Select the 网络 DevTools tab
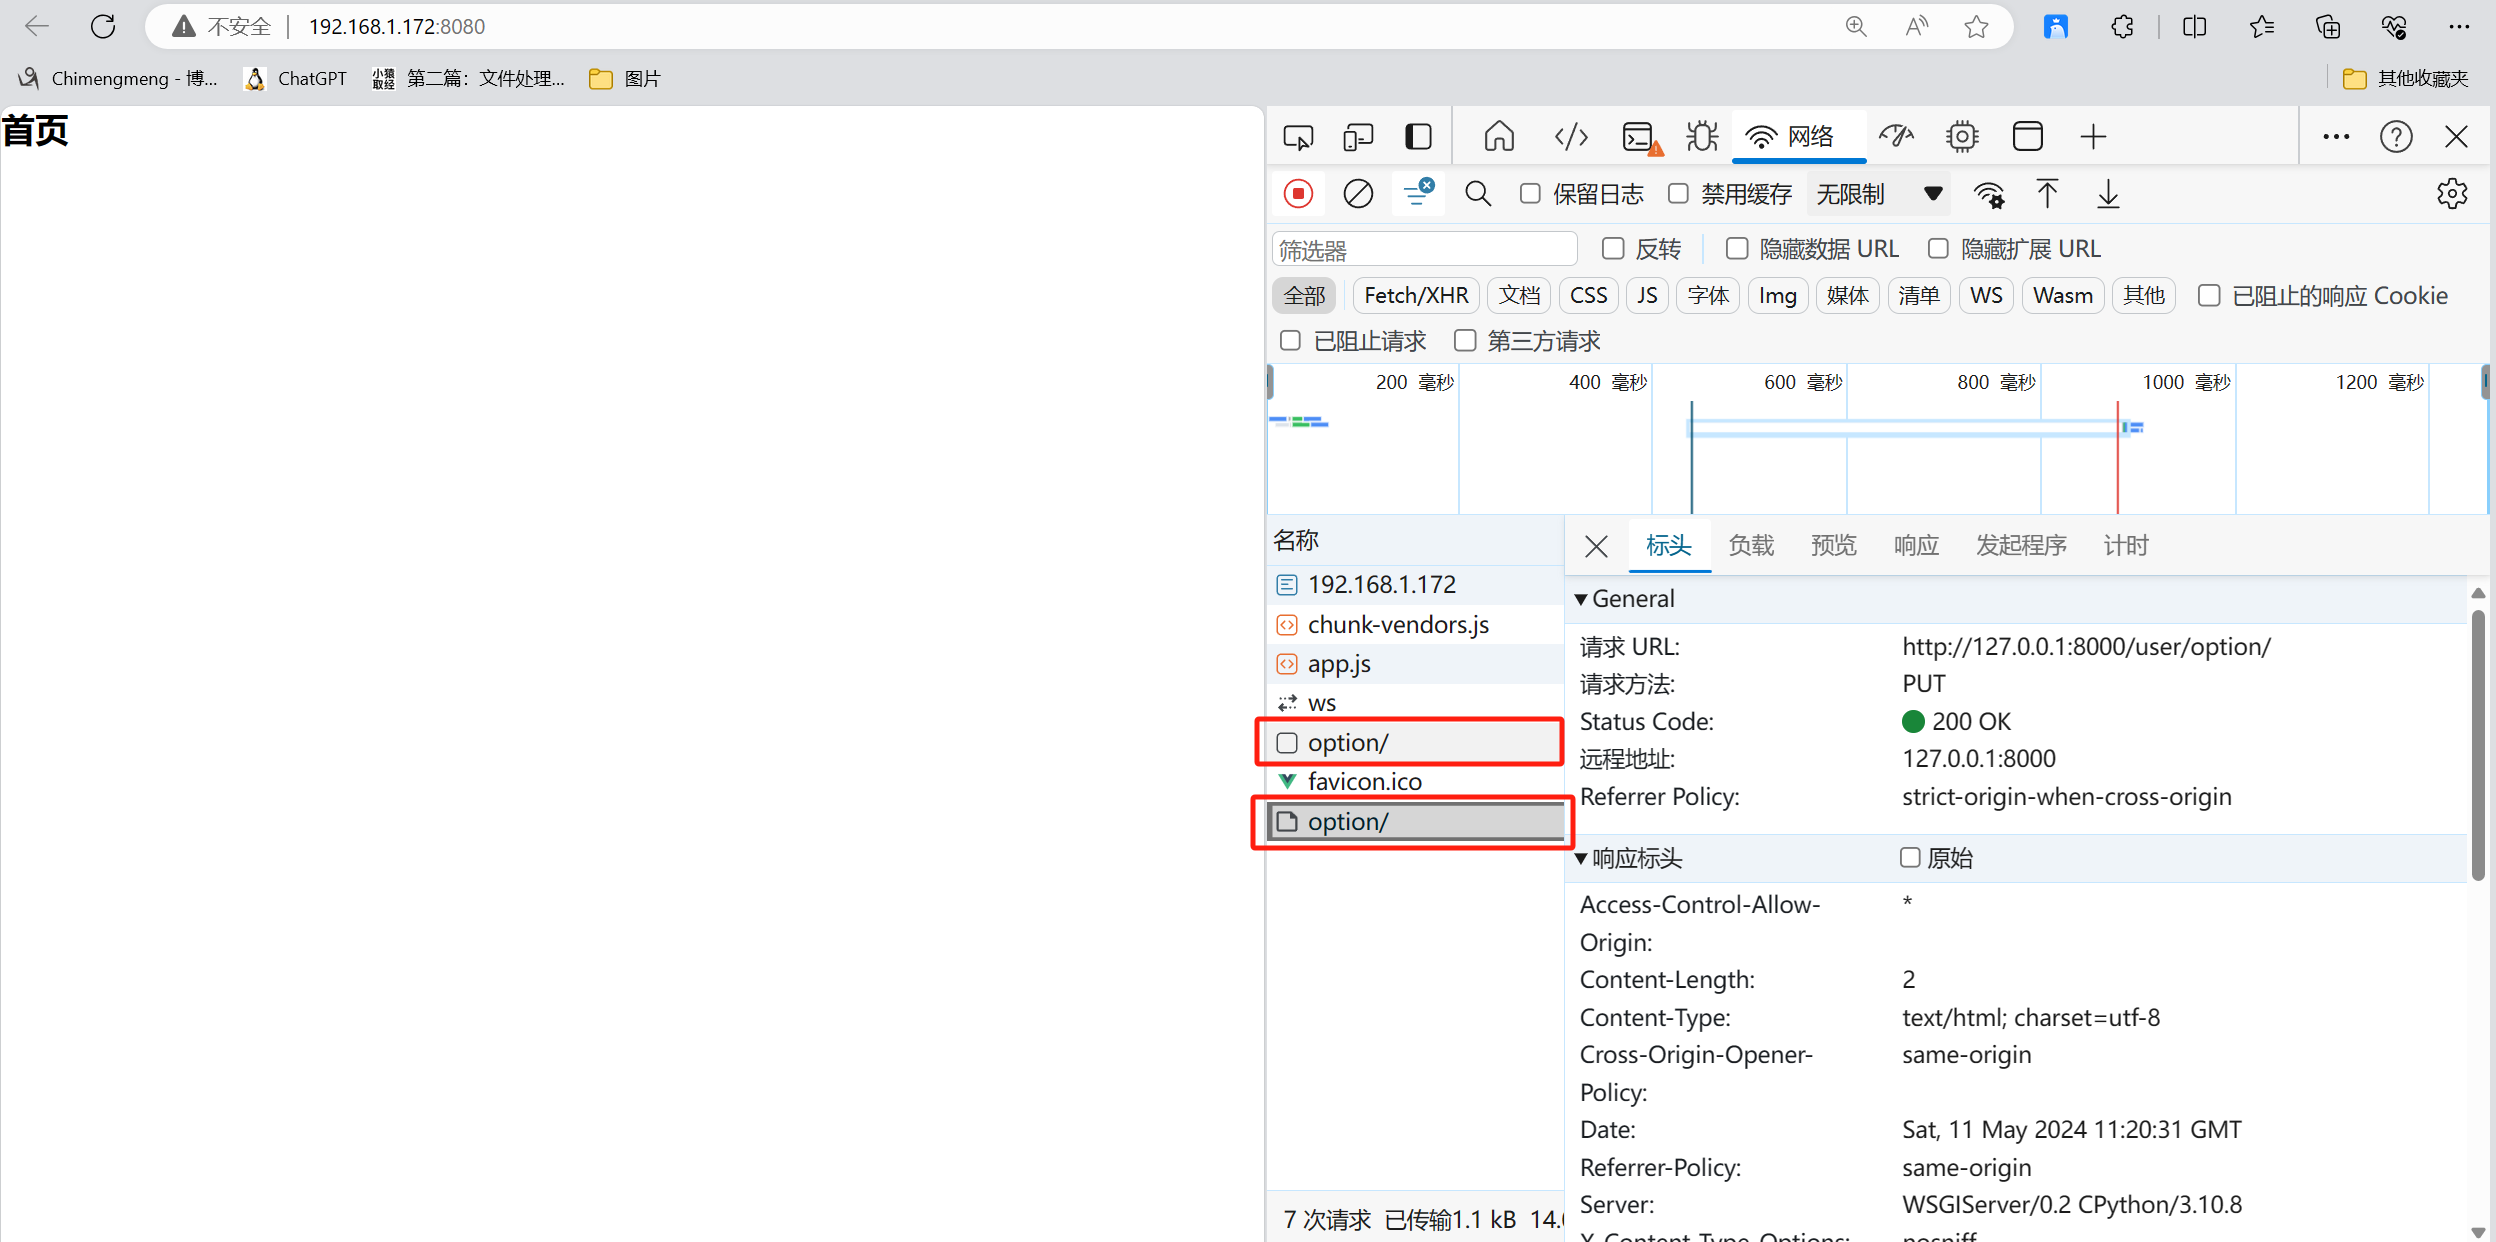Image resolution: width=2496 pixels, height=1242 pixels. click(x=1798, y=136)
